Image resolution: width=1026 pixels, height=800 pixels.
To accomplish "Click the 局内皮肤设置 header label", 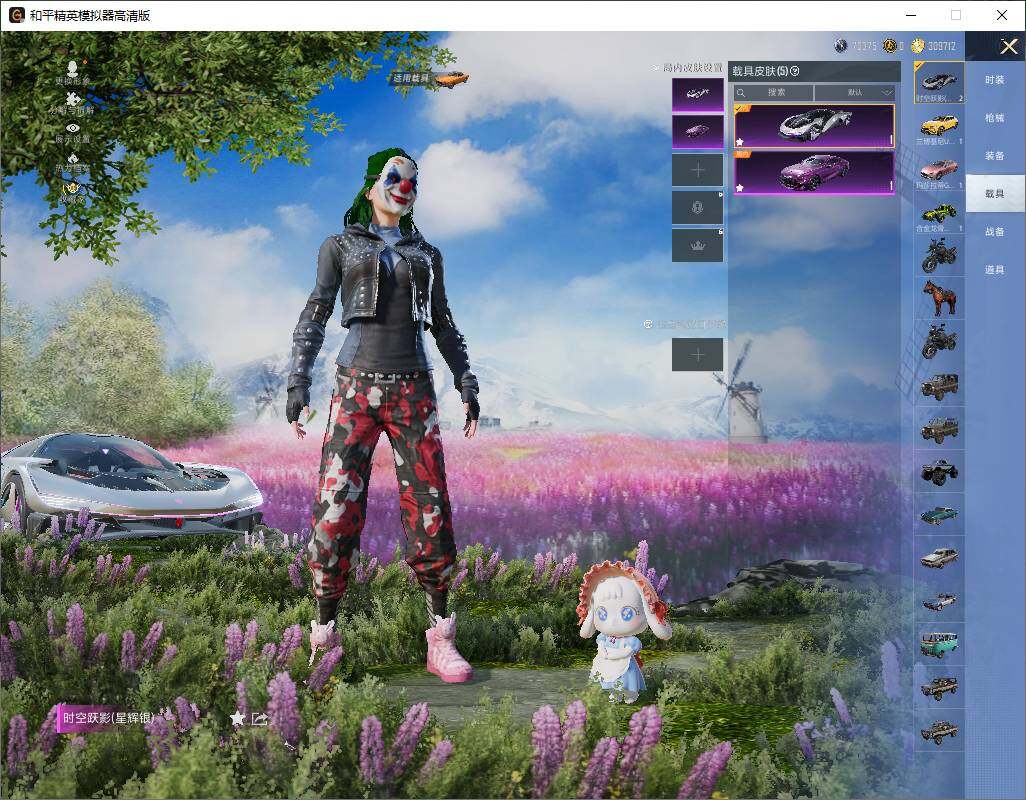I will [692, 67].
